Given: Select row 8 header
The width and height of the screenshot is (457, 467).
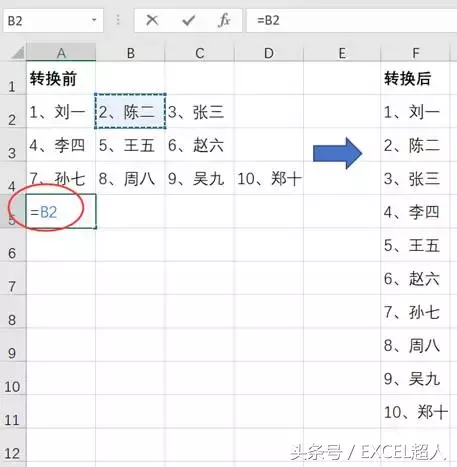Looking at the screenshot, I should (12, 312).
